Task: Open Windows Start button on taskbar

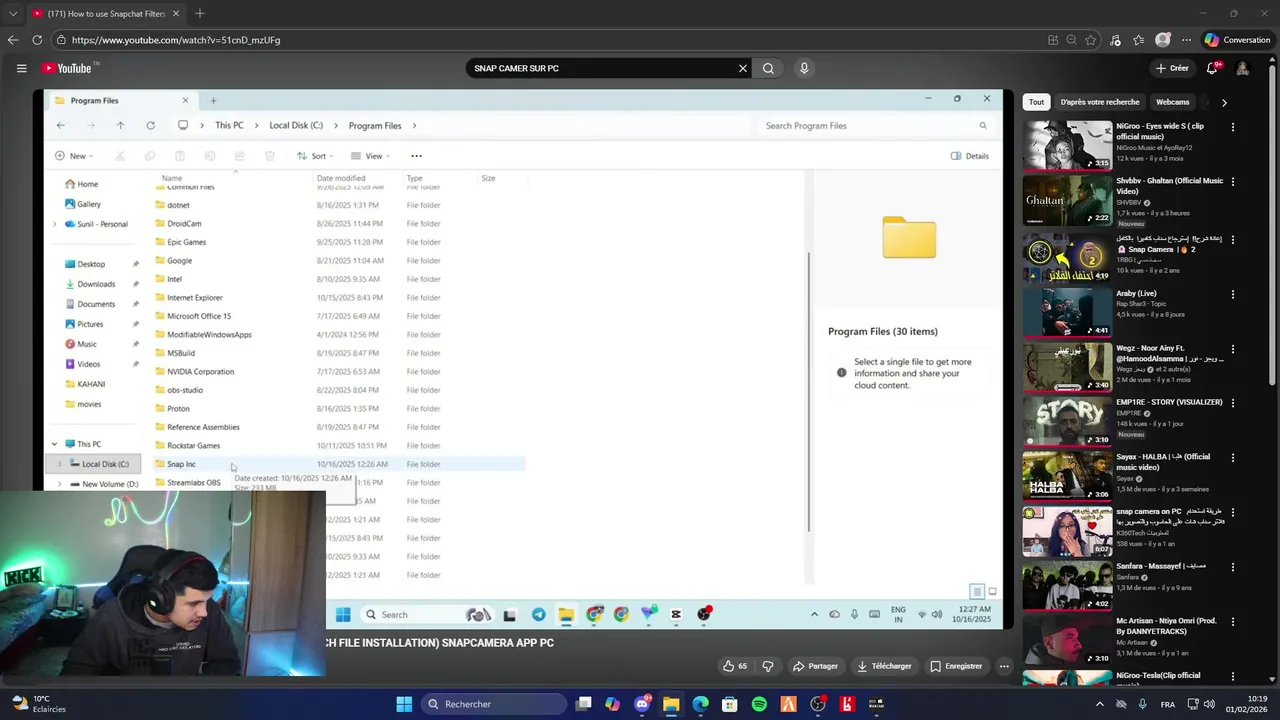Action: tap(404, 704)
